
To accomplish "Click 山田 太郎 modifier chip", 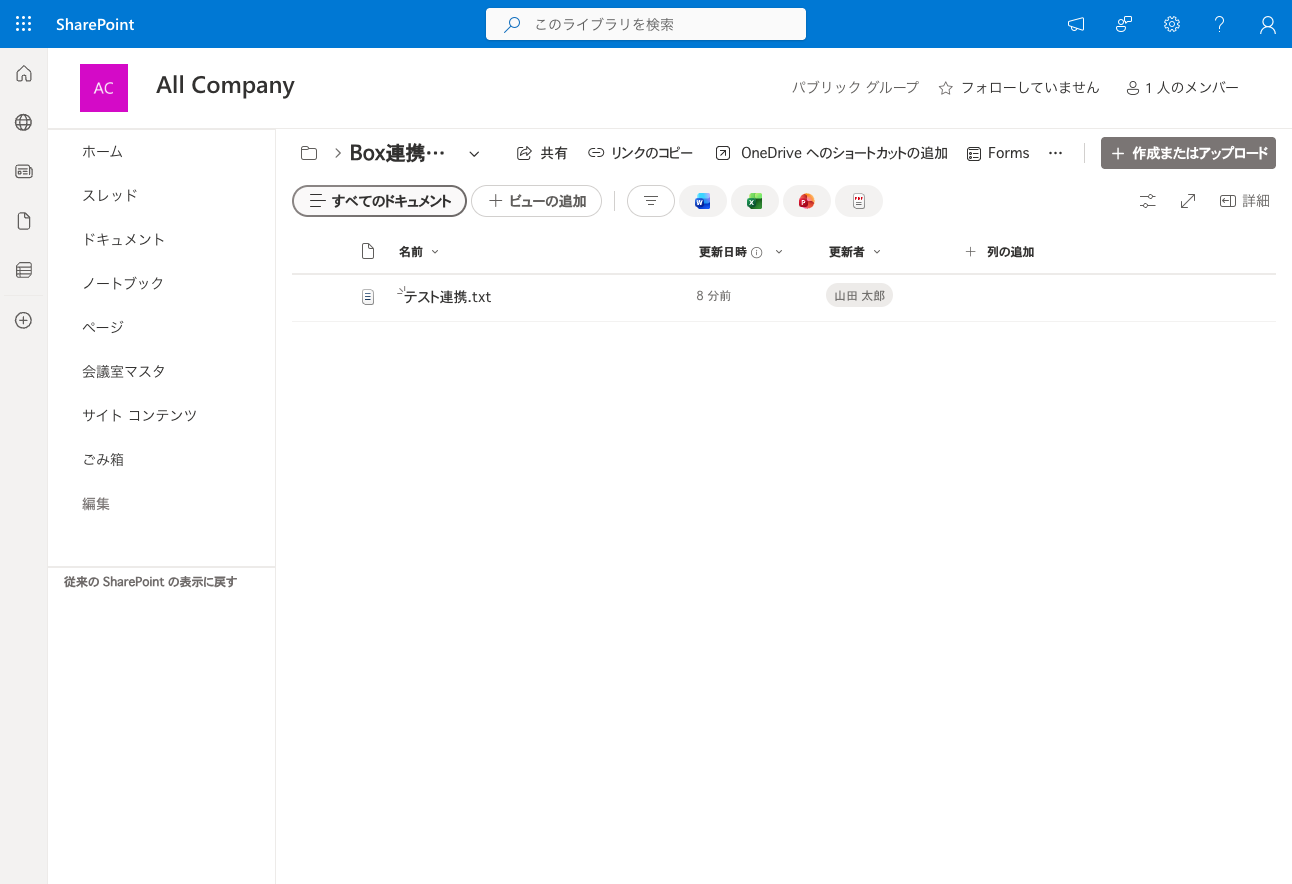I will [859, 296].
